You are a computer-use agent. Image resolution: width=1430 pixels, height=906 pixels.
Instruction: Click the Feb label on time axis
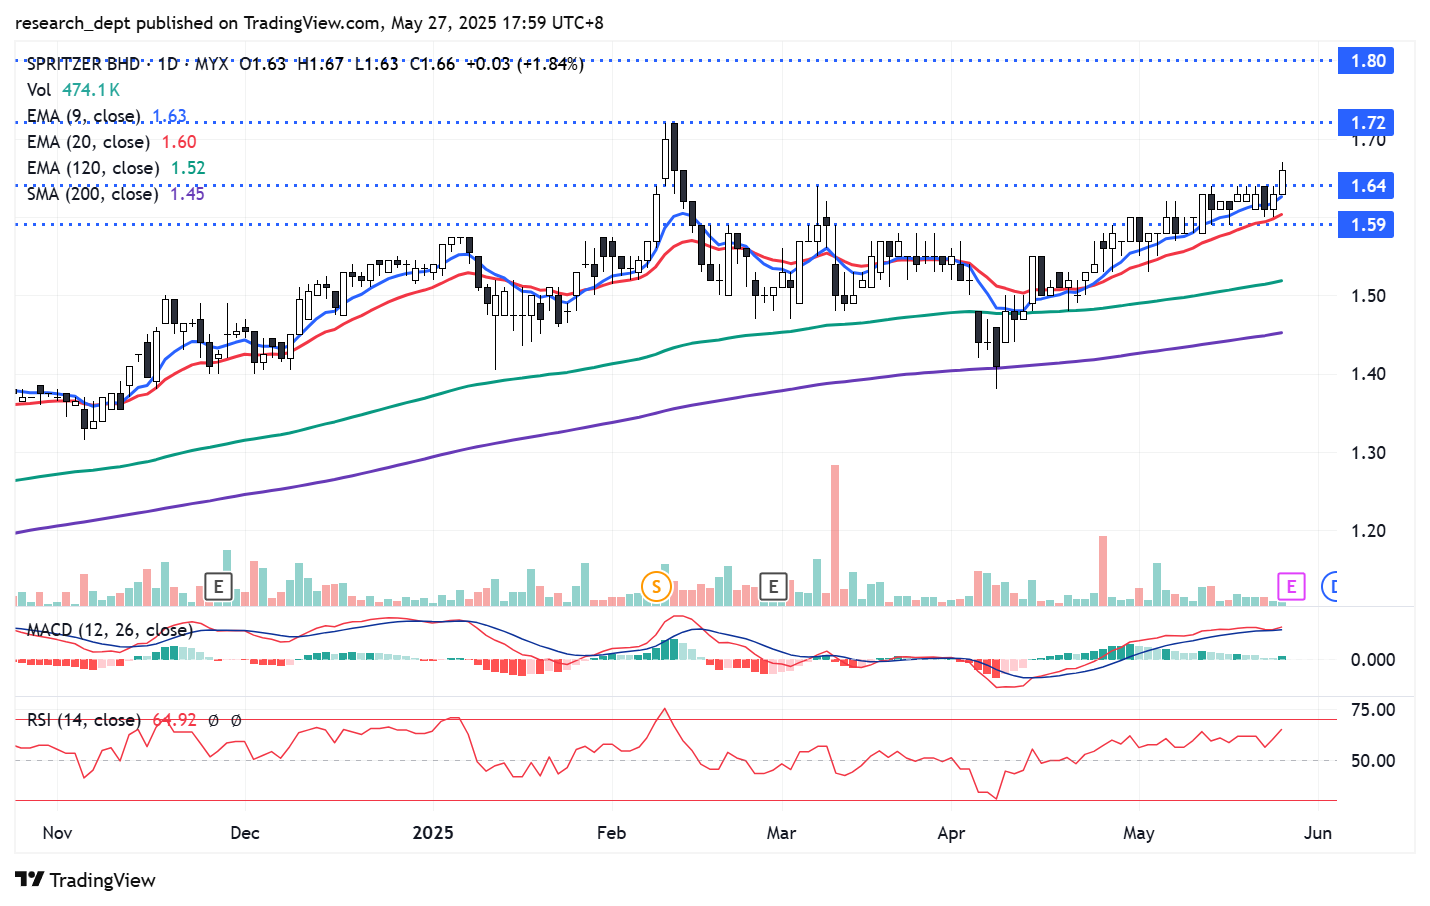click(x=611, y=833)
